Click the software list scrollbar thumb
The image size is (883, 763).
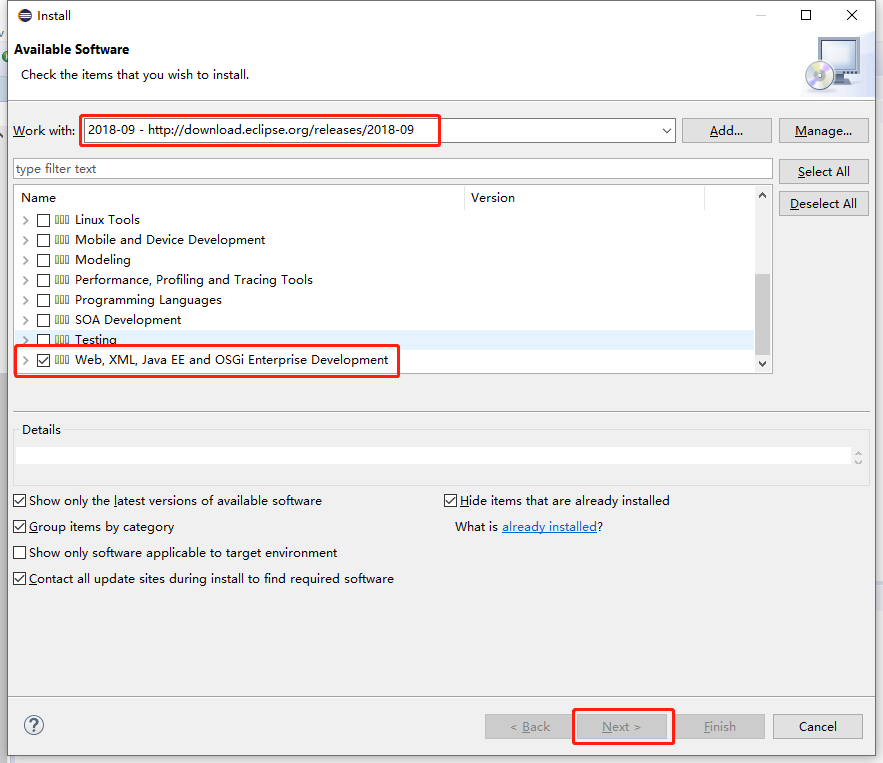point(762,314)
